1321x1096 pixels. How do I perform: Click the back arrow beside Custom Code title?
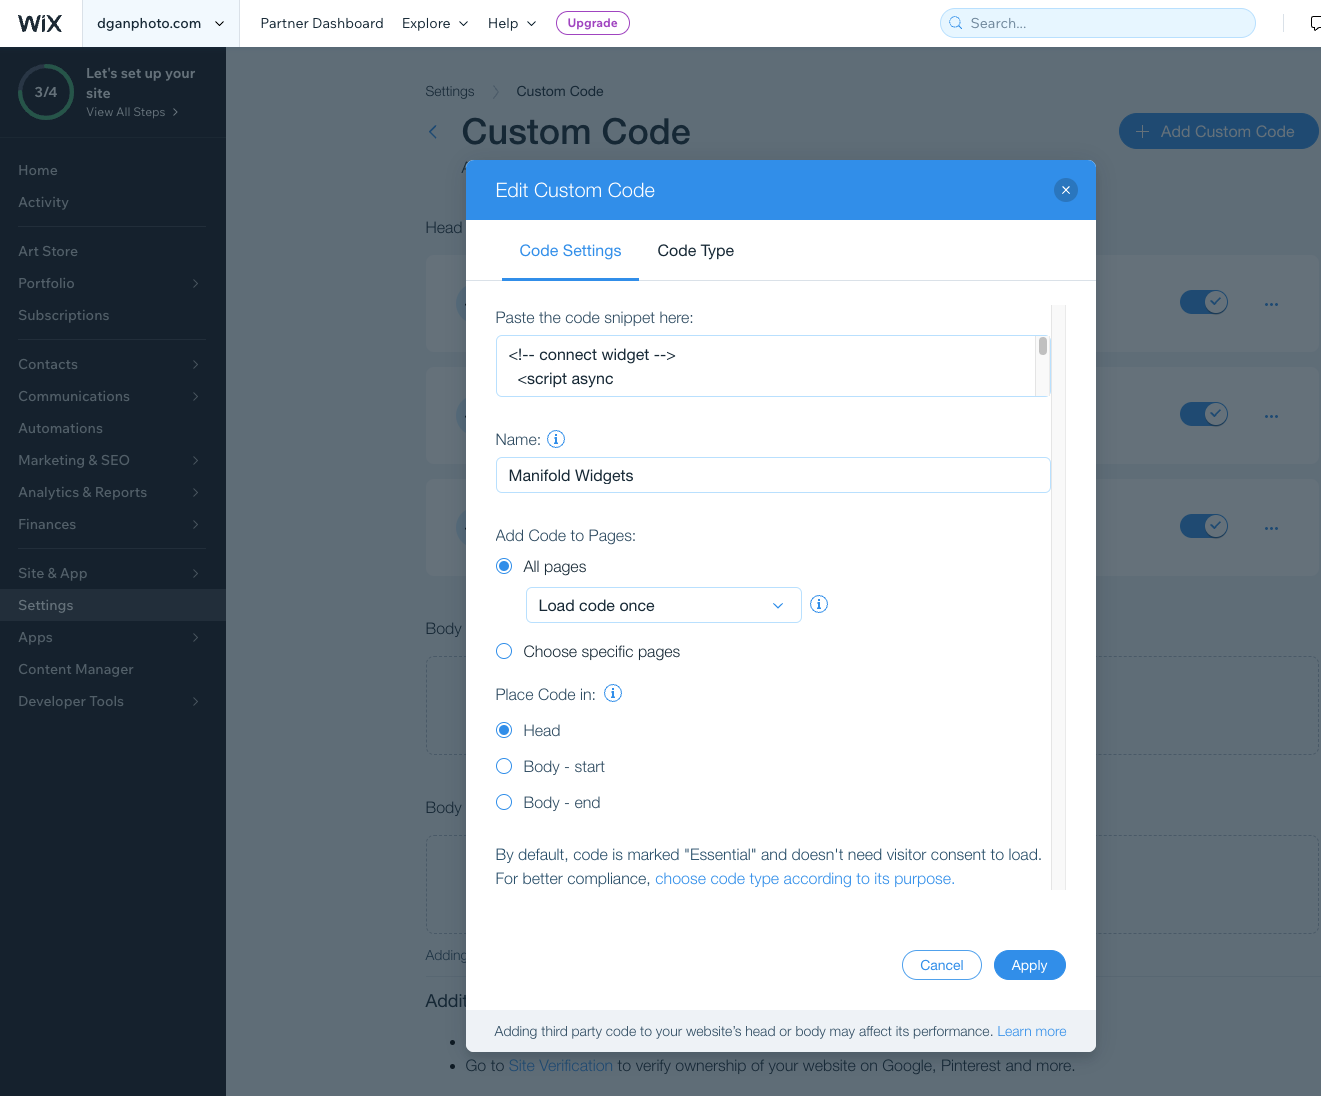(x=433, y=132)
